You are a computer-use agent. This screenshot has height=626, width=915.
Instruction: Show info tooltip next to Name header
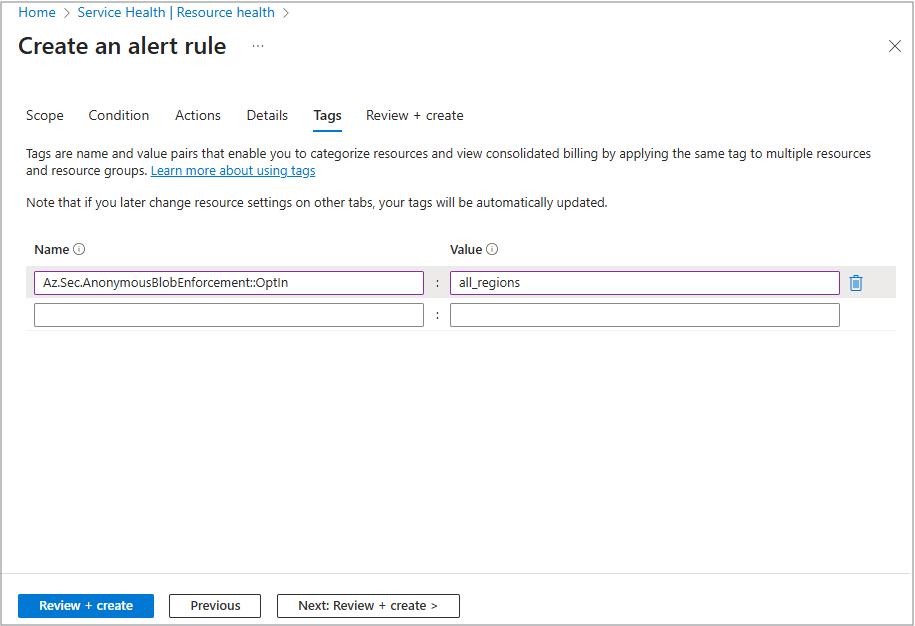[x=79, y=249]
